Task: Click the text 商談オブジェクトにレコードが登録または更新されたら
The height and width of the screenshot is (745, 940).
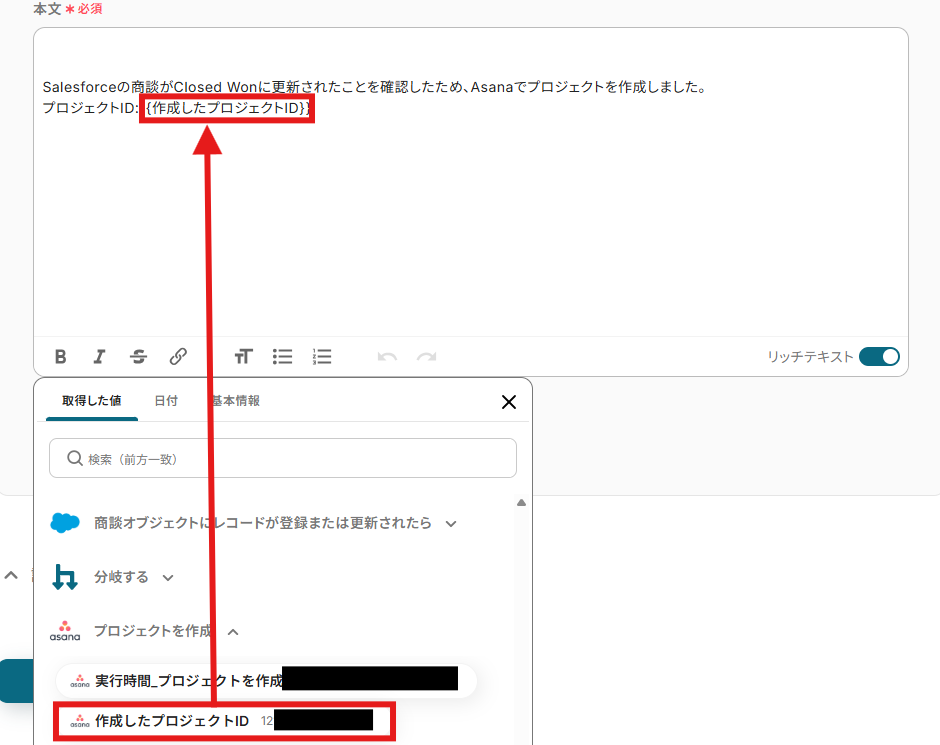Action: (x=263, y=523)
